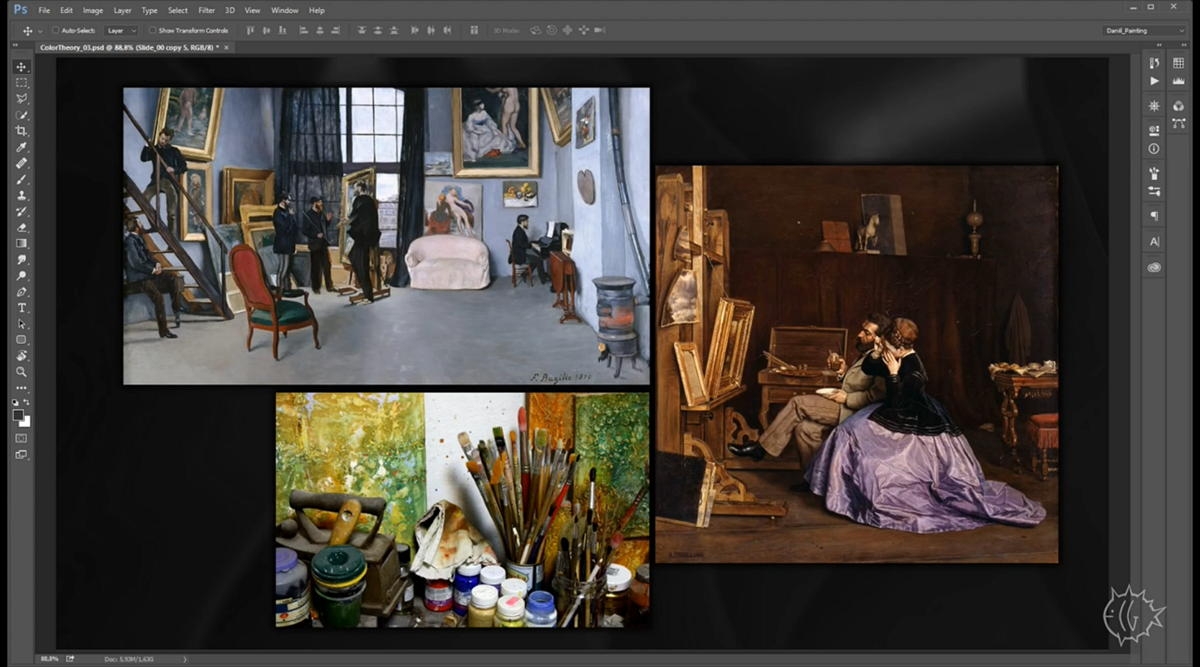This screenshot has width=1200, height=667.
Task: Click the foreground color swatch
Action: click(x=18, y=415)
